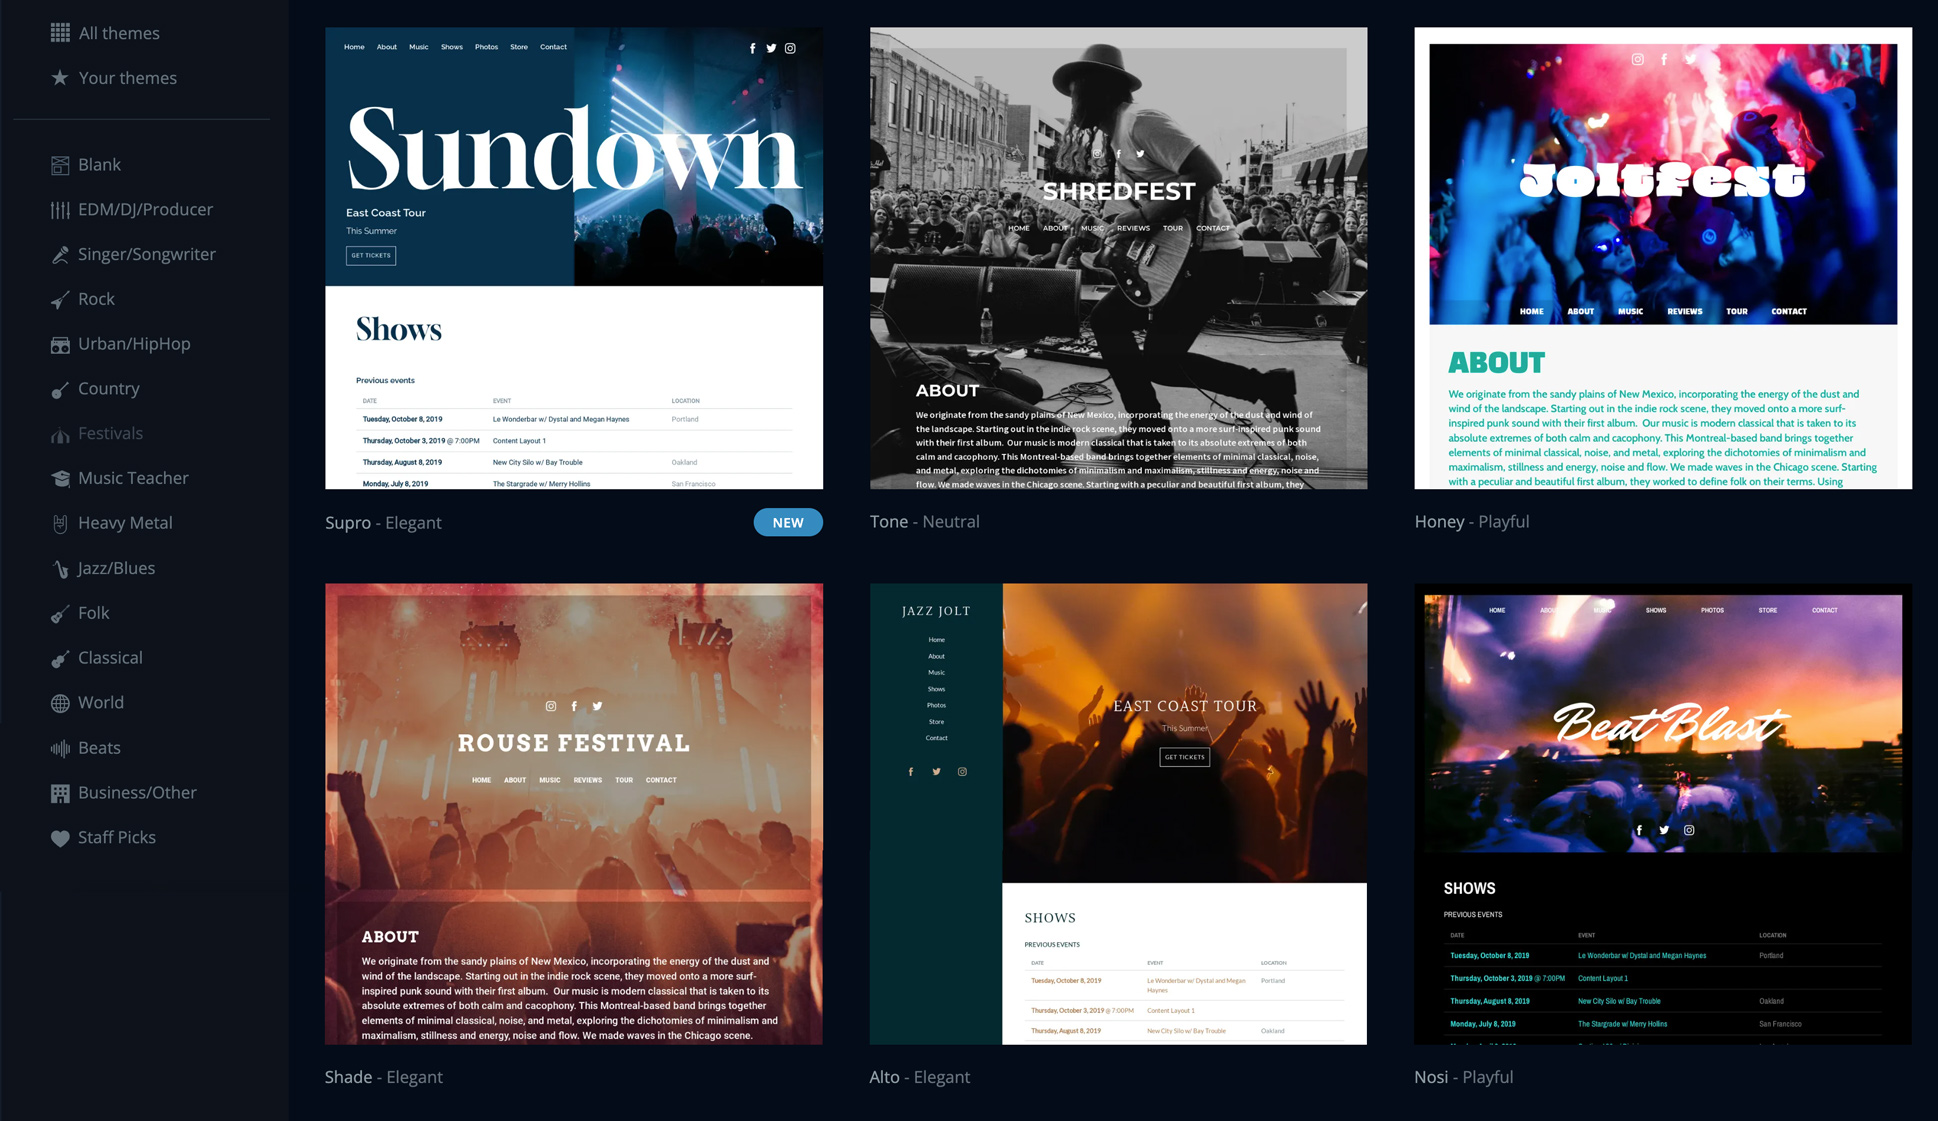Click the Festivals category icon in sidebar

click(61, 432)
